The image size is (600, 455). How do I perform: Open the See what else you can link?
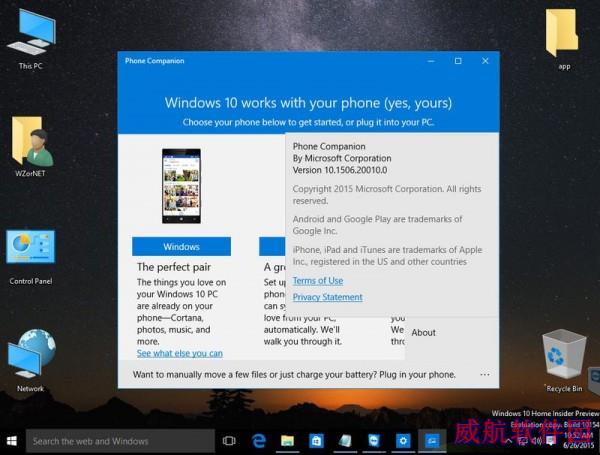[x=180, y=353]
